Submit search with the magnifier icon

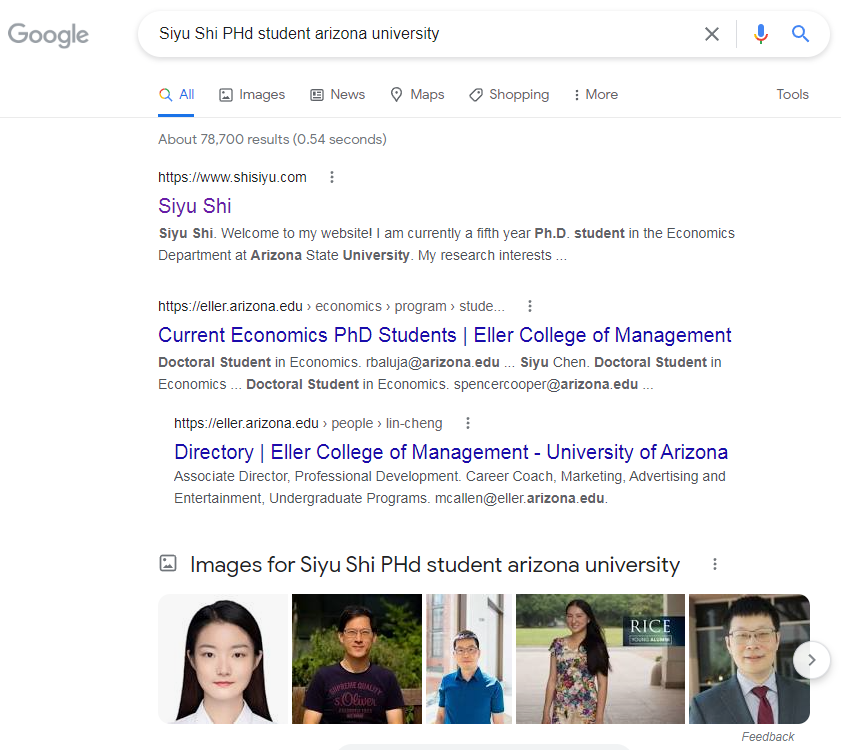[800, 34]
